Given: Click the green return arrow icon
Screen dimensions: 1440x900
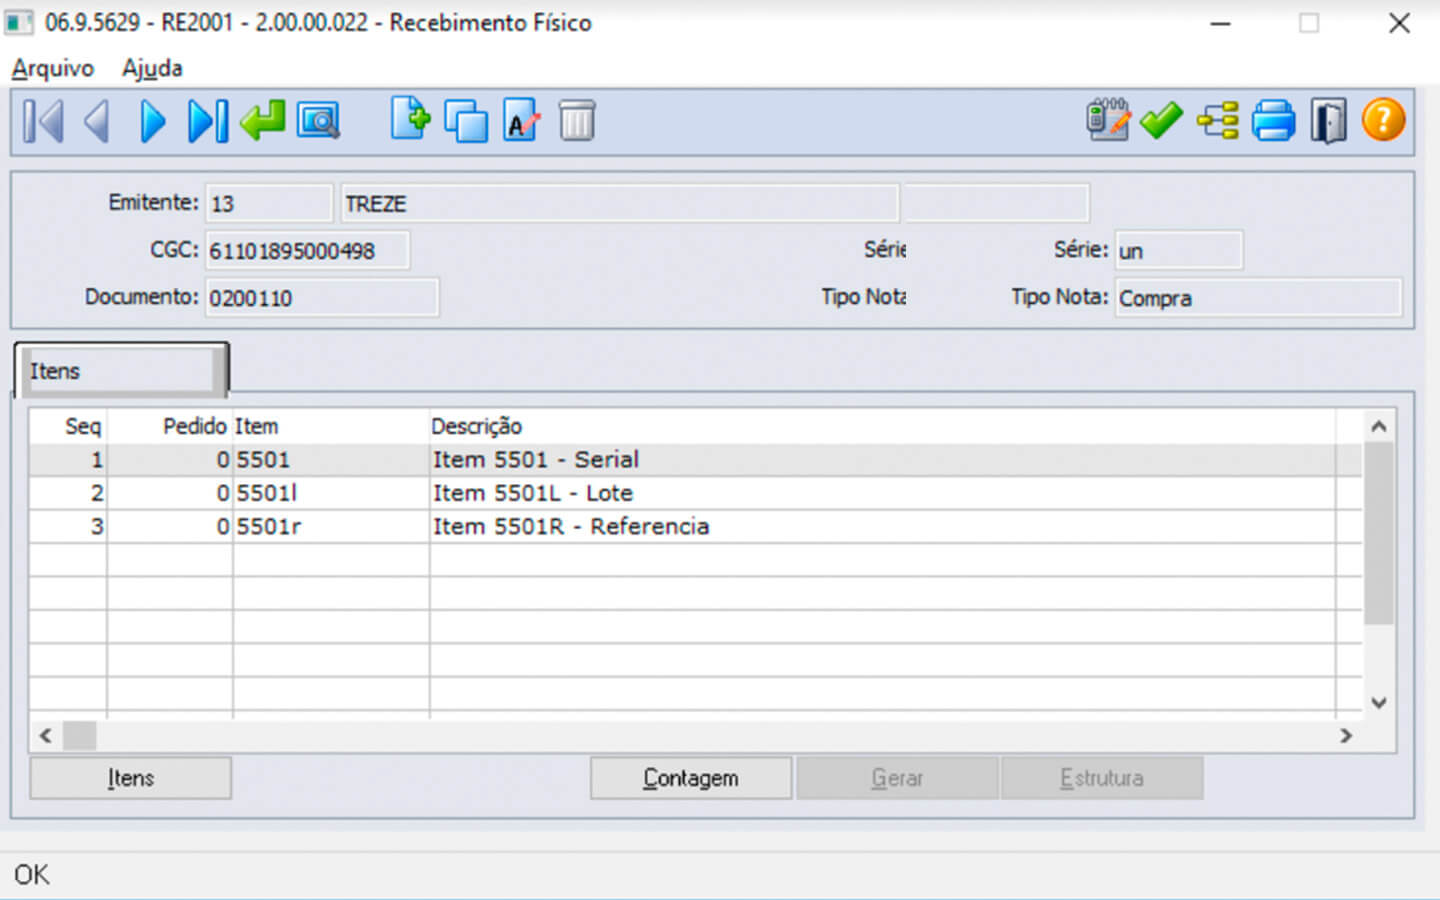Looking at the screenshot, I should click(263, 122).
